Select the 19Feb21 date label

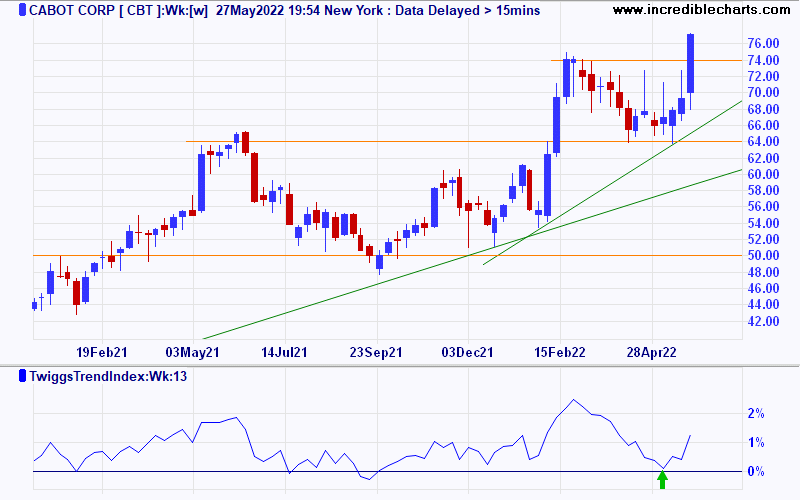[102, 352]
